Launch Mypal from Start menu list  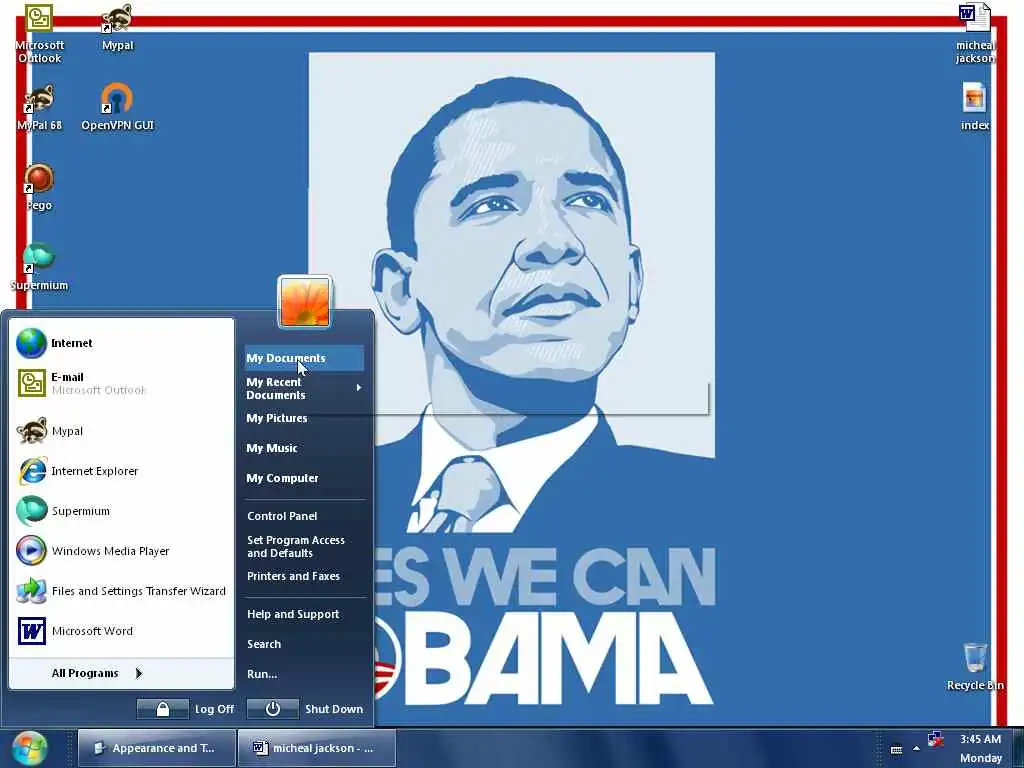point(121,431)
